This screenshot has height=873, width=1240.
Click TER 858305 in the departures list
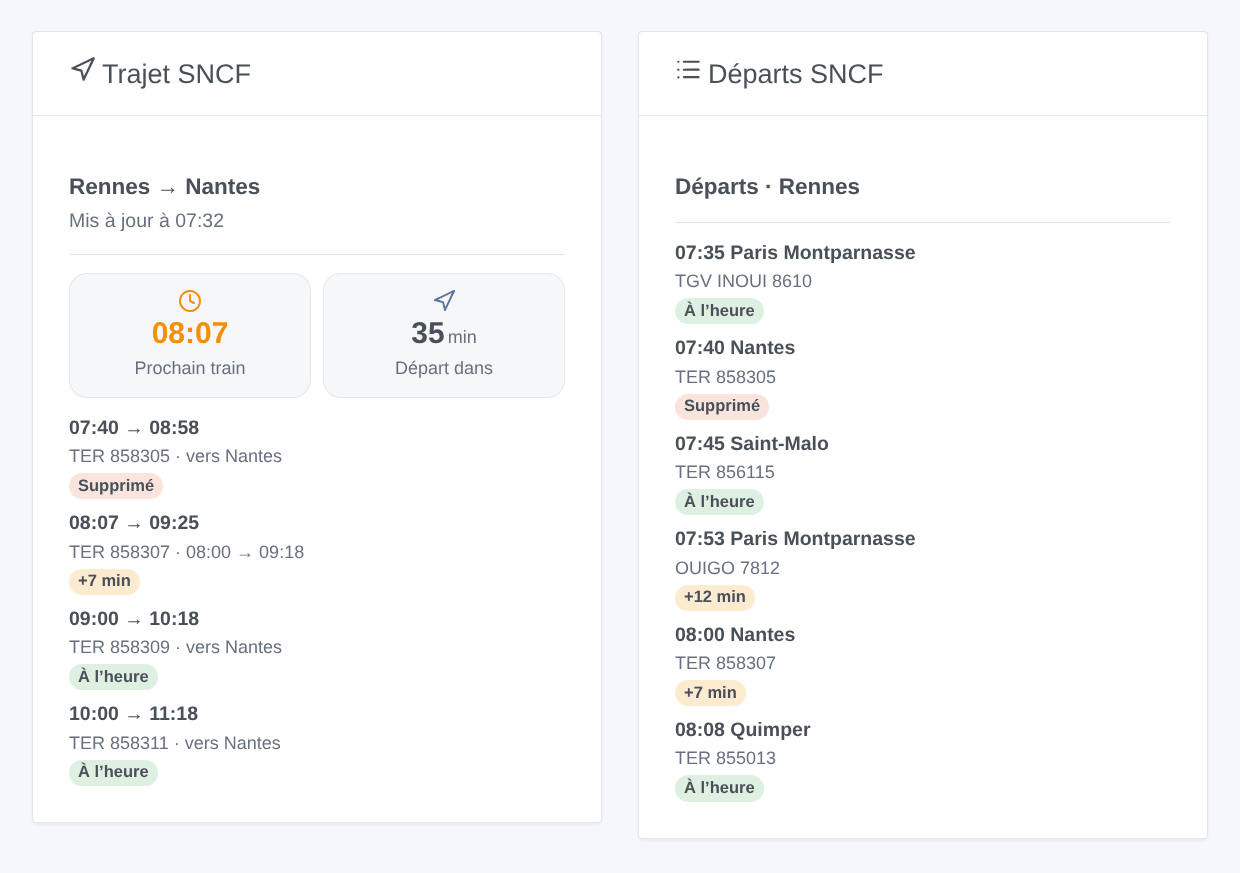point(725,377)
